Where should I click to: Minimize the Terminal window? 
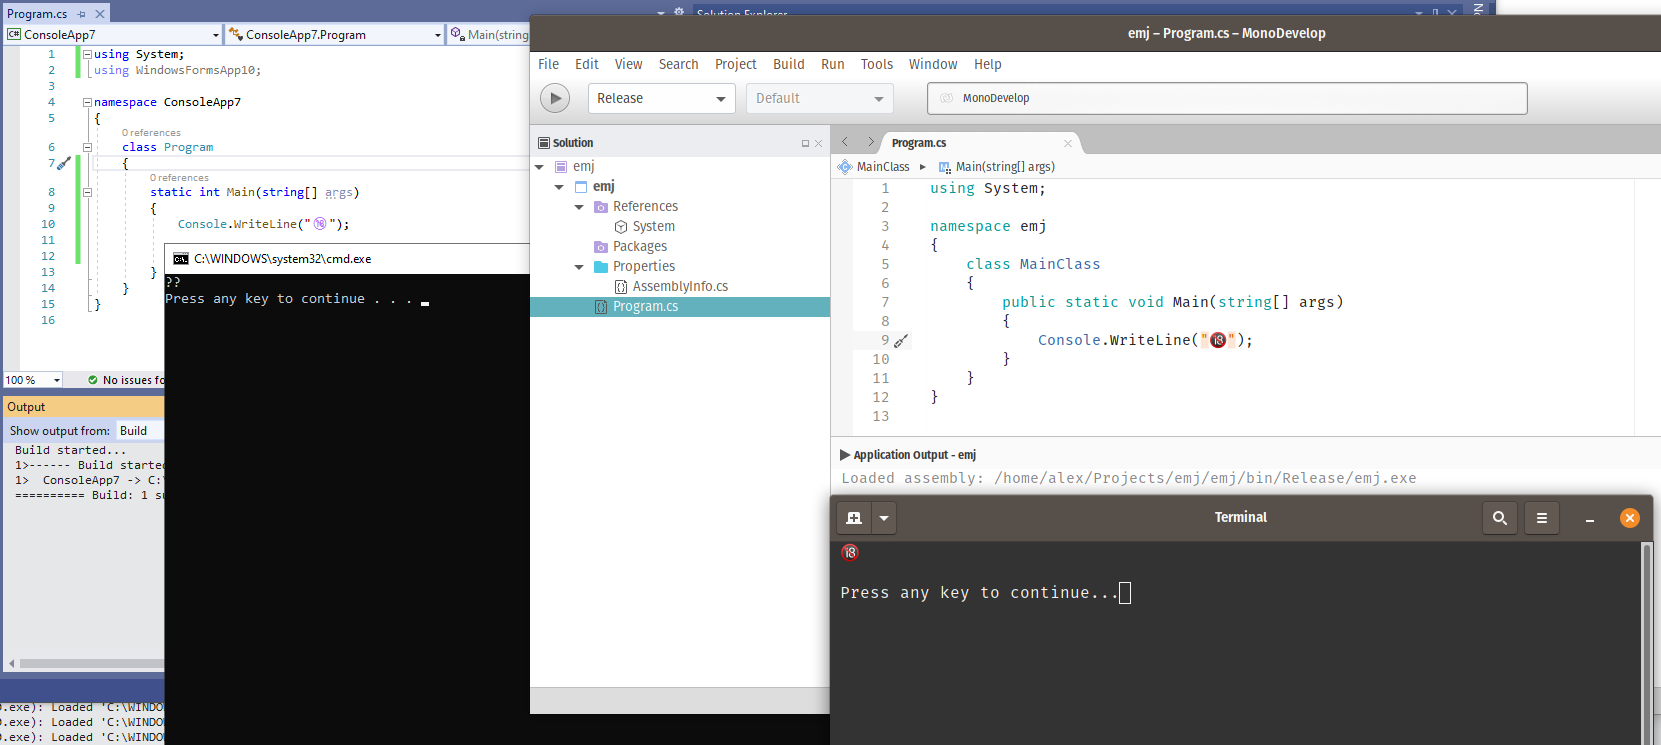(x=1590, y=518)
